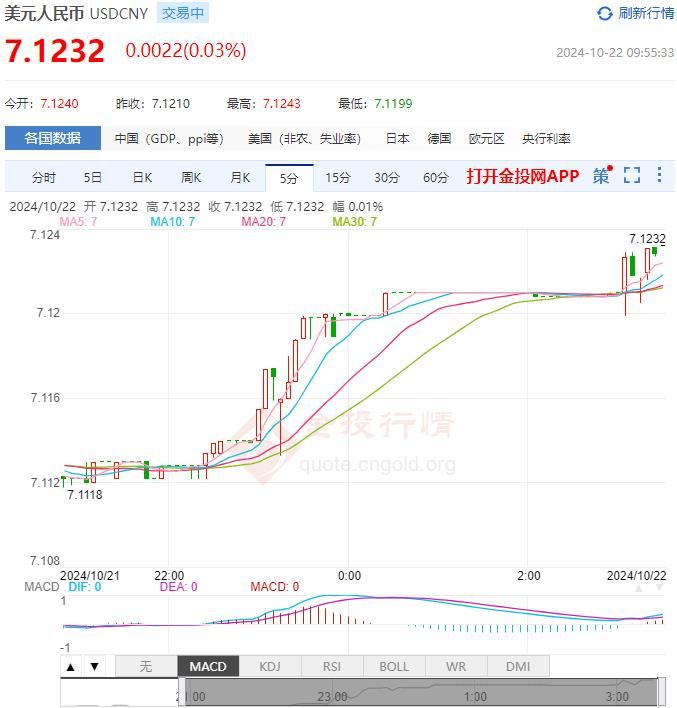Click the 0.0022(0.03%) change value
Screen dimensions: 677x708
pos(186,51)
